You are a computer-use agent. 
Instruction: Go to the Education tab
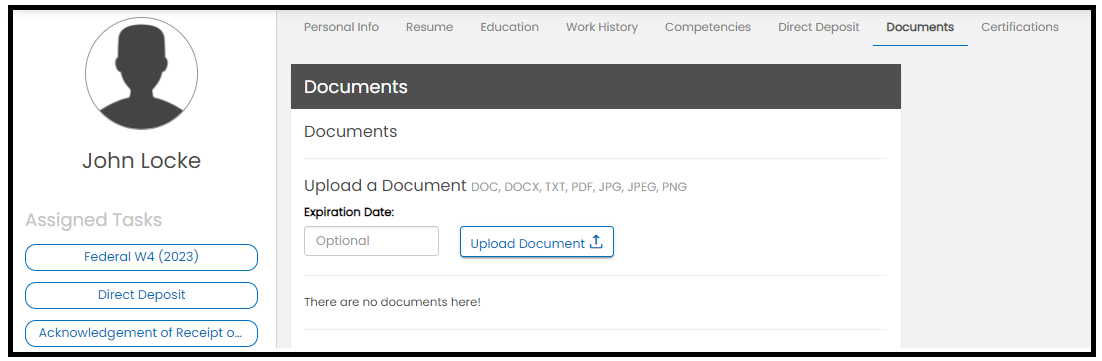(x=510, y=27)
